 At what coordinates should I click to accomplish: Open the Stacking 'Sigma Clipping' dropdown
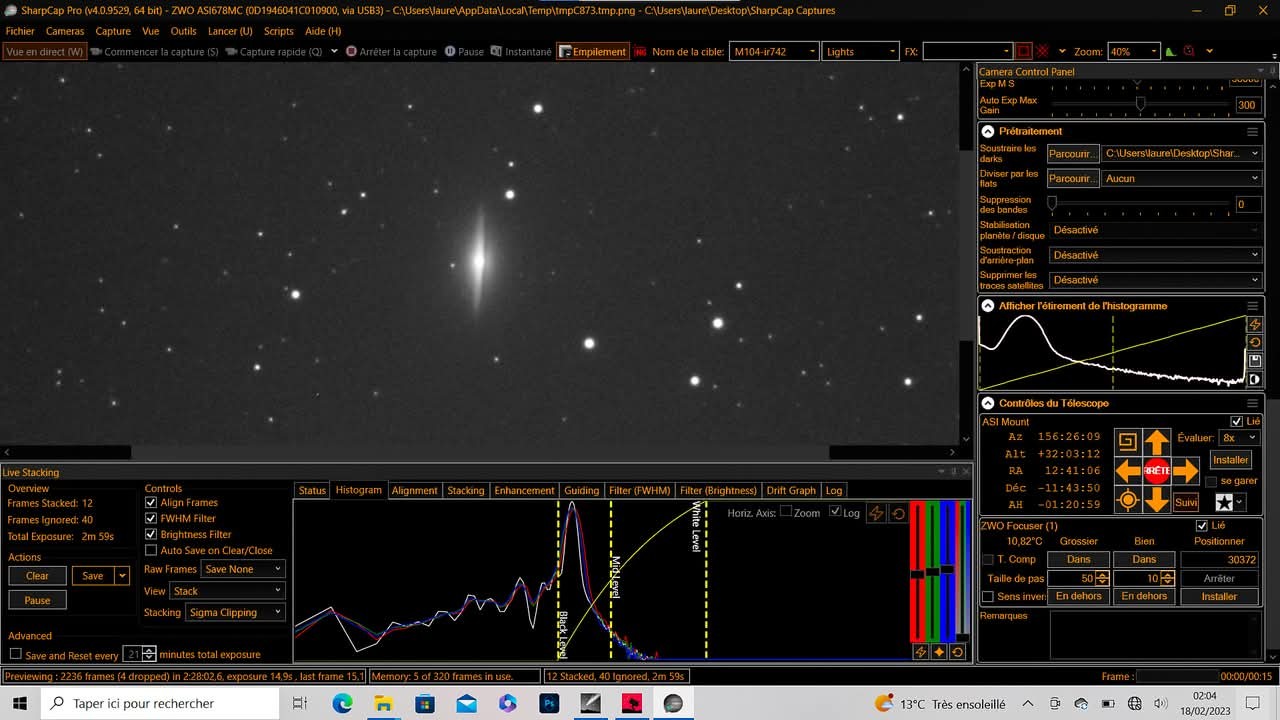pyautogui.click(x=236, y=613)
